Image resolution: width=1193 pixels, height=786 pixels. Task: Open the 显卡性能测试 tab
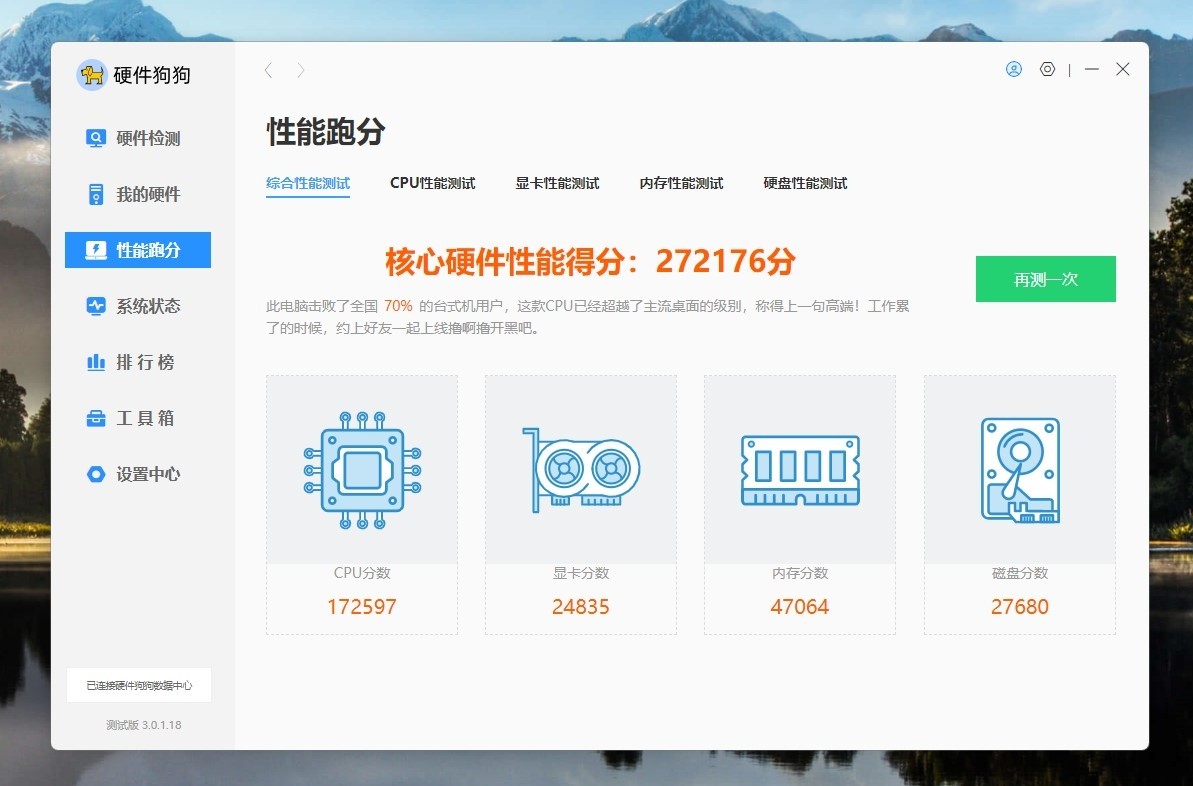tap(557, 183)
